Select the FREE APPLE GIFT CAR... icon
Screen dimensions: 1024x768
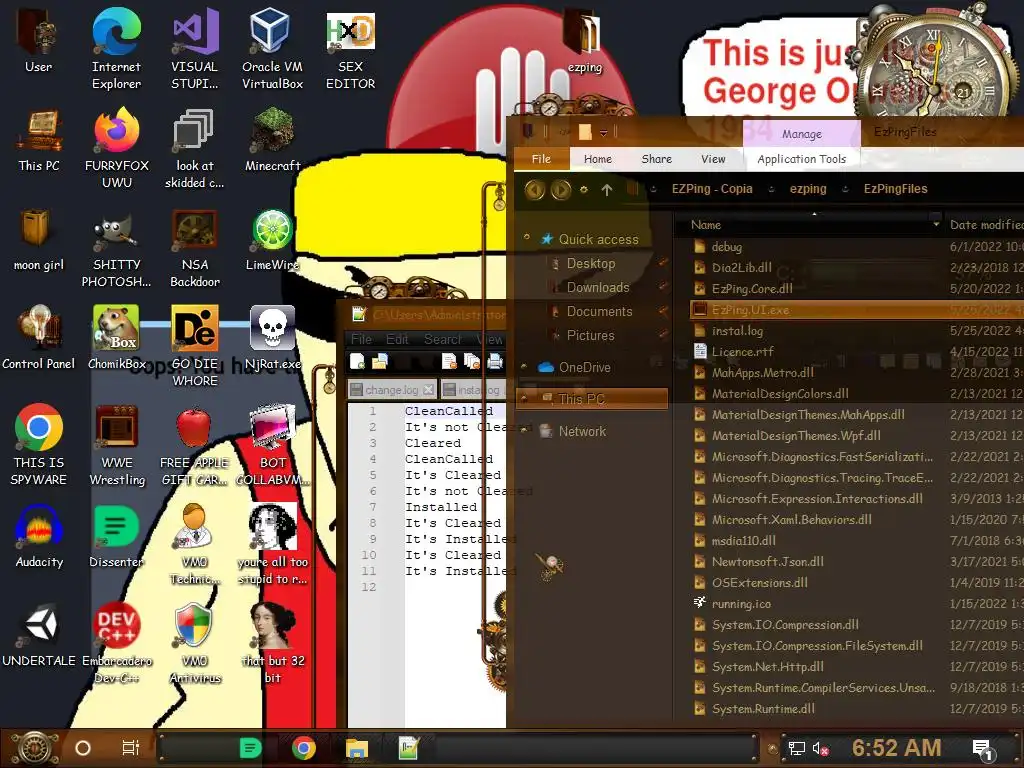pos(195,445)
